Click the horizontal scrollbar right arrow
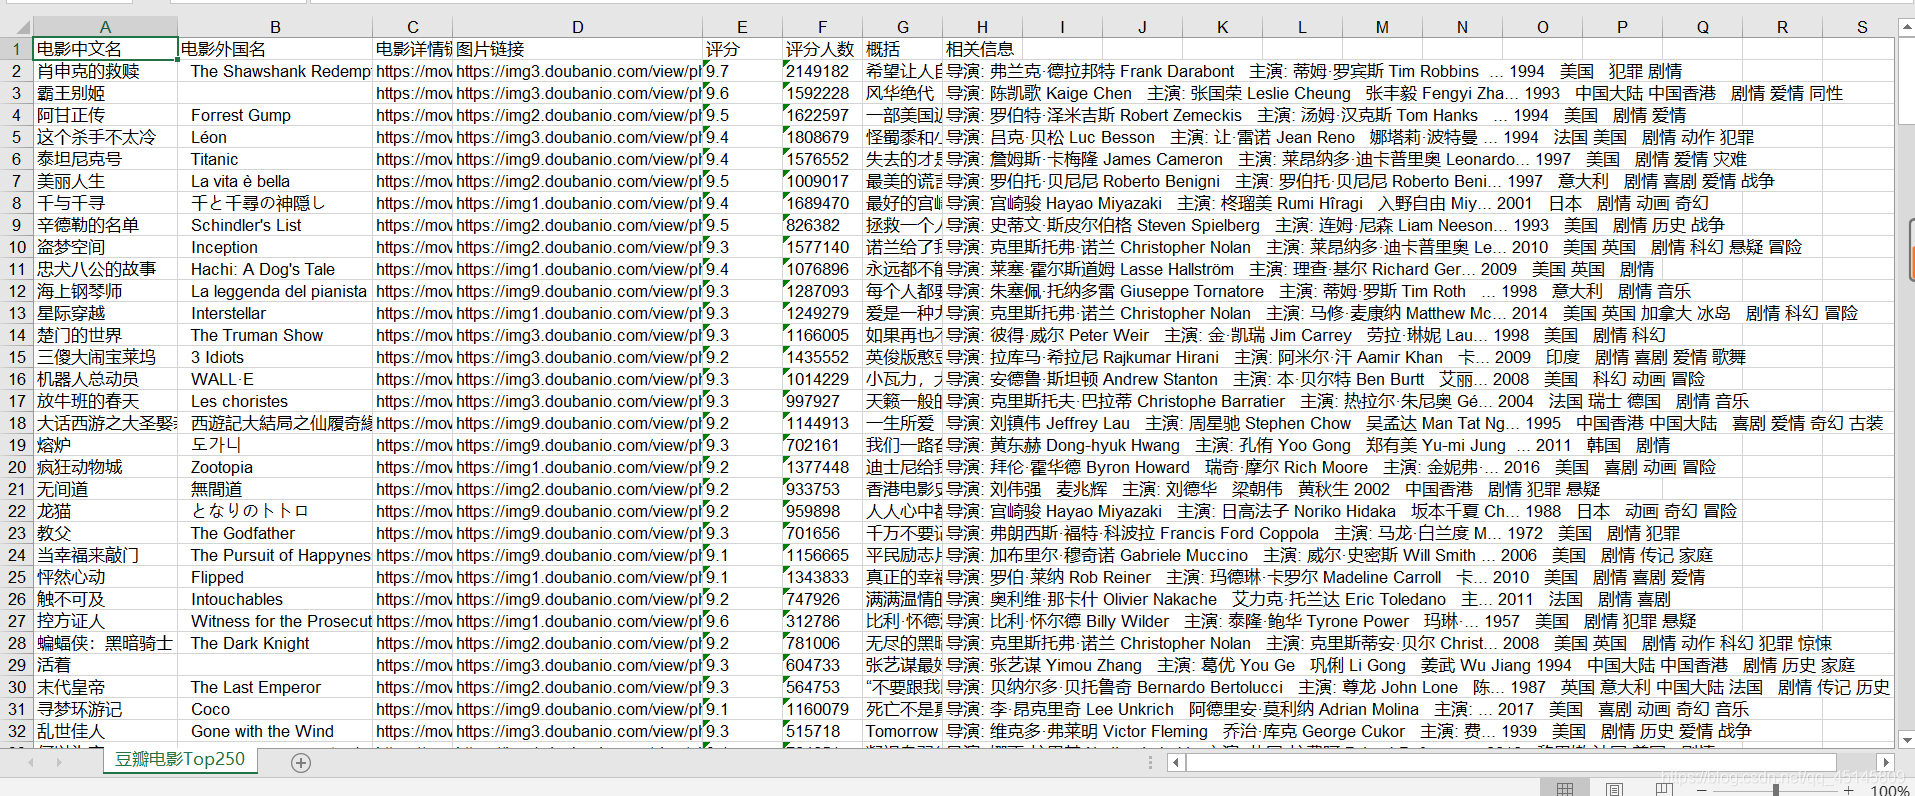Viewport: 1915px width, 796px height. (x=1886, y=763)
